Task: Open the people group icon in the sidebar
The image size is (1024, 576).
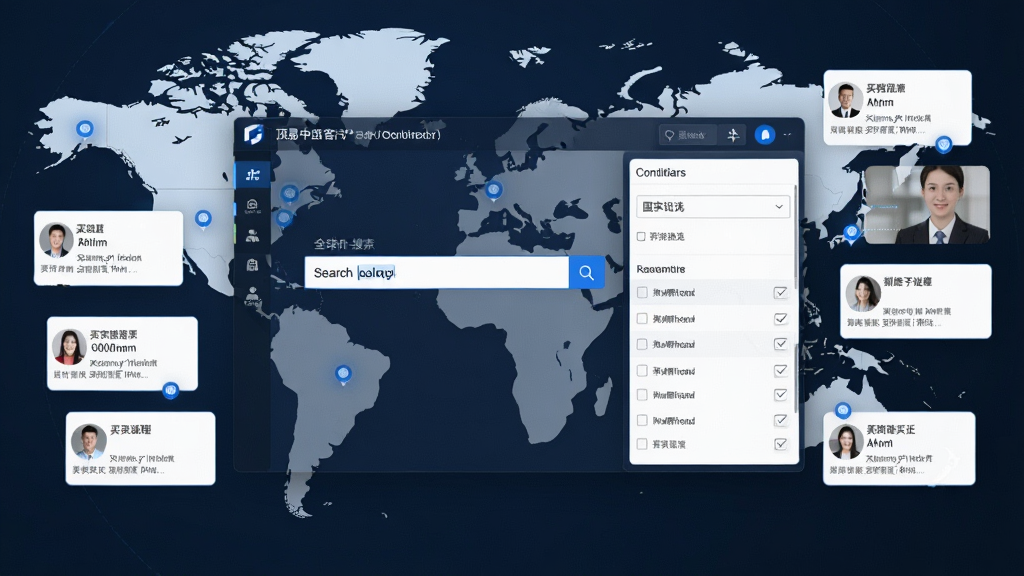Action: click(253, 236)
